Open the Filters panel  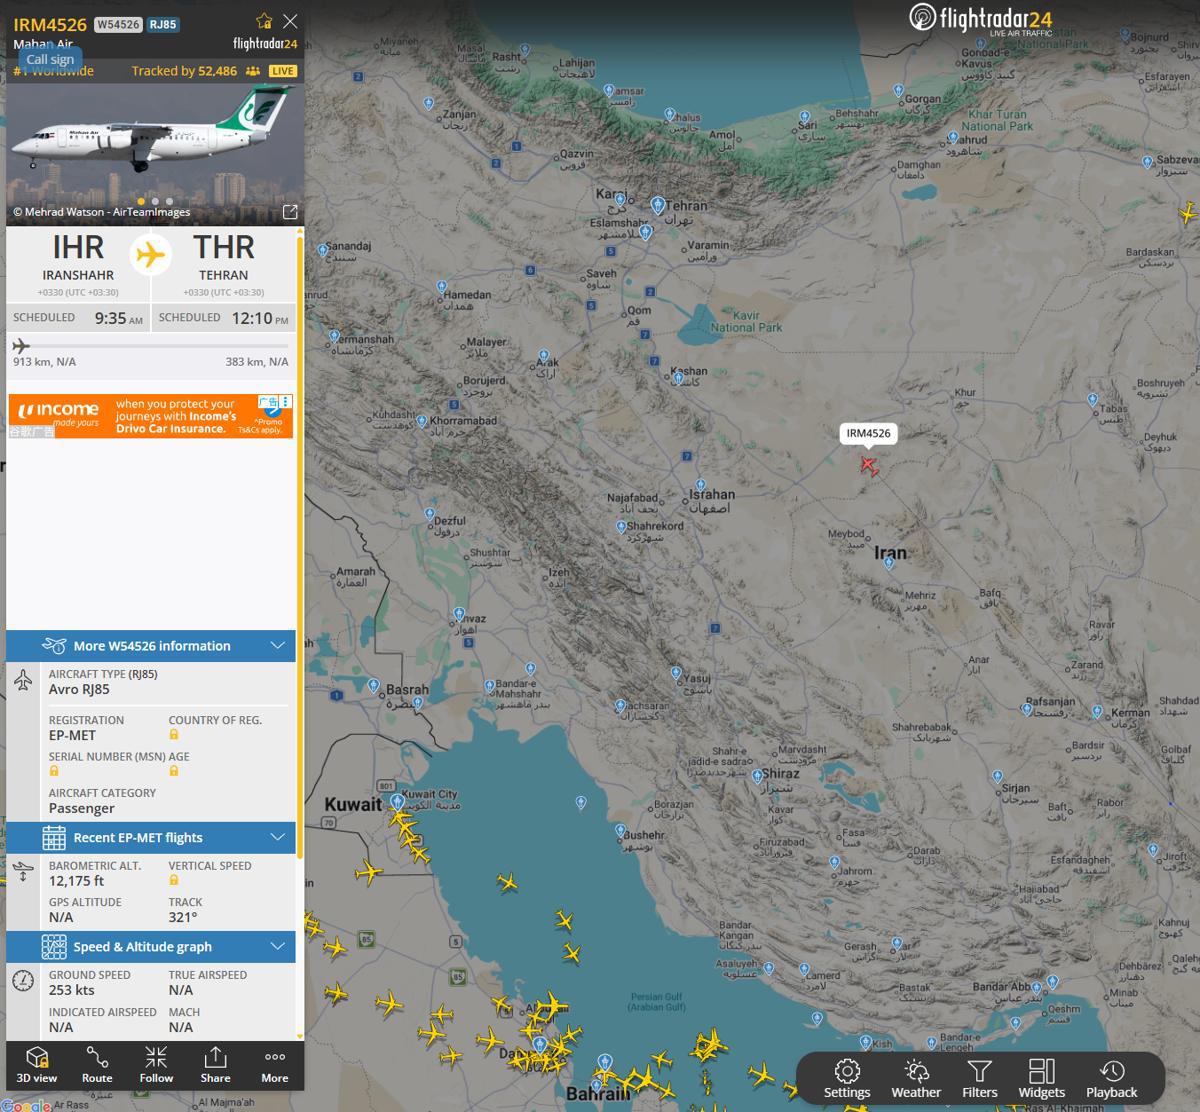click(x=980, y=1078)
